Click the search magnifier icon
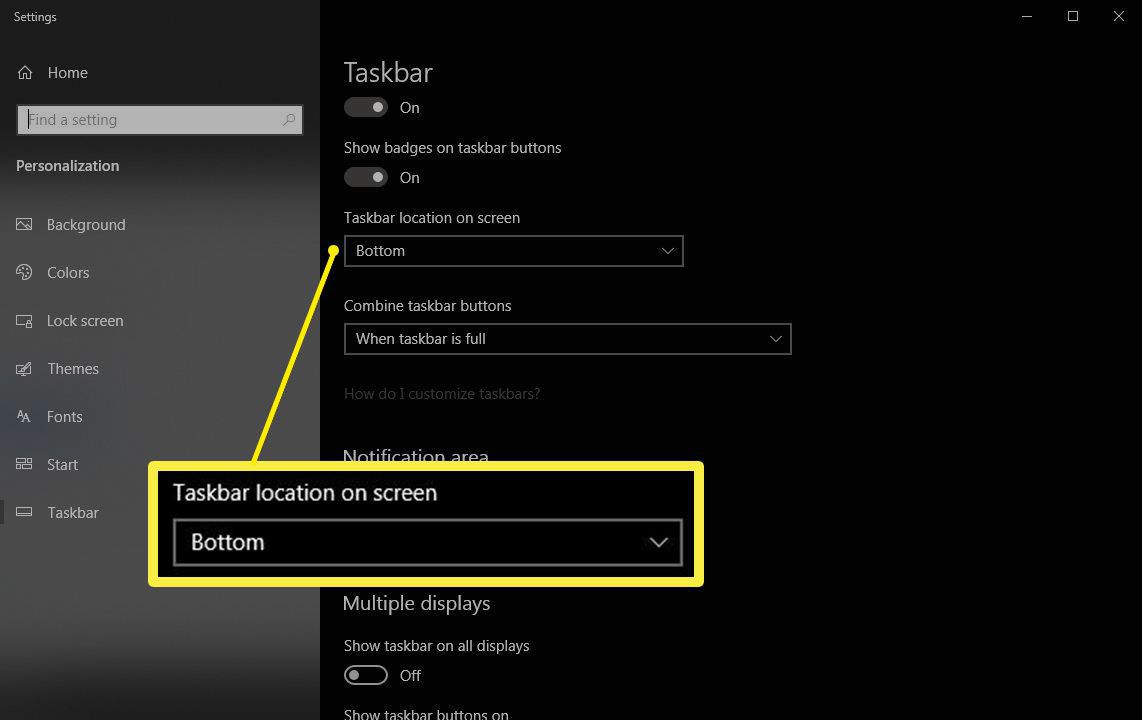This screenshot has width=1142, height=720. tap(289, 119)
